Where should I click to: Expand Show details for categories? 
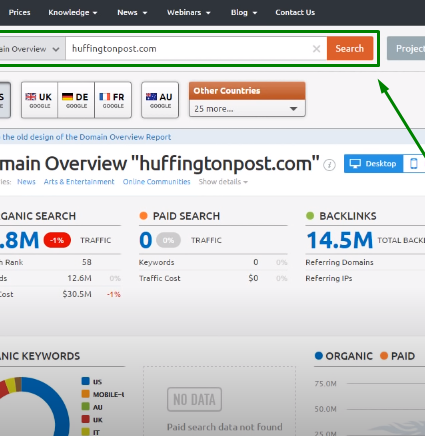click(x=223, y=182)
